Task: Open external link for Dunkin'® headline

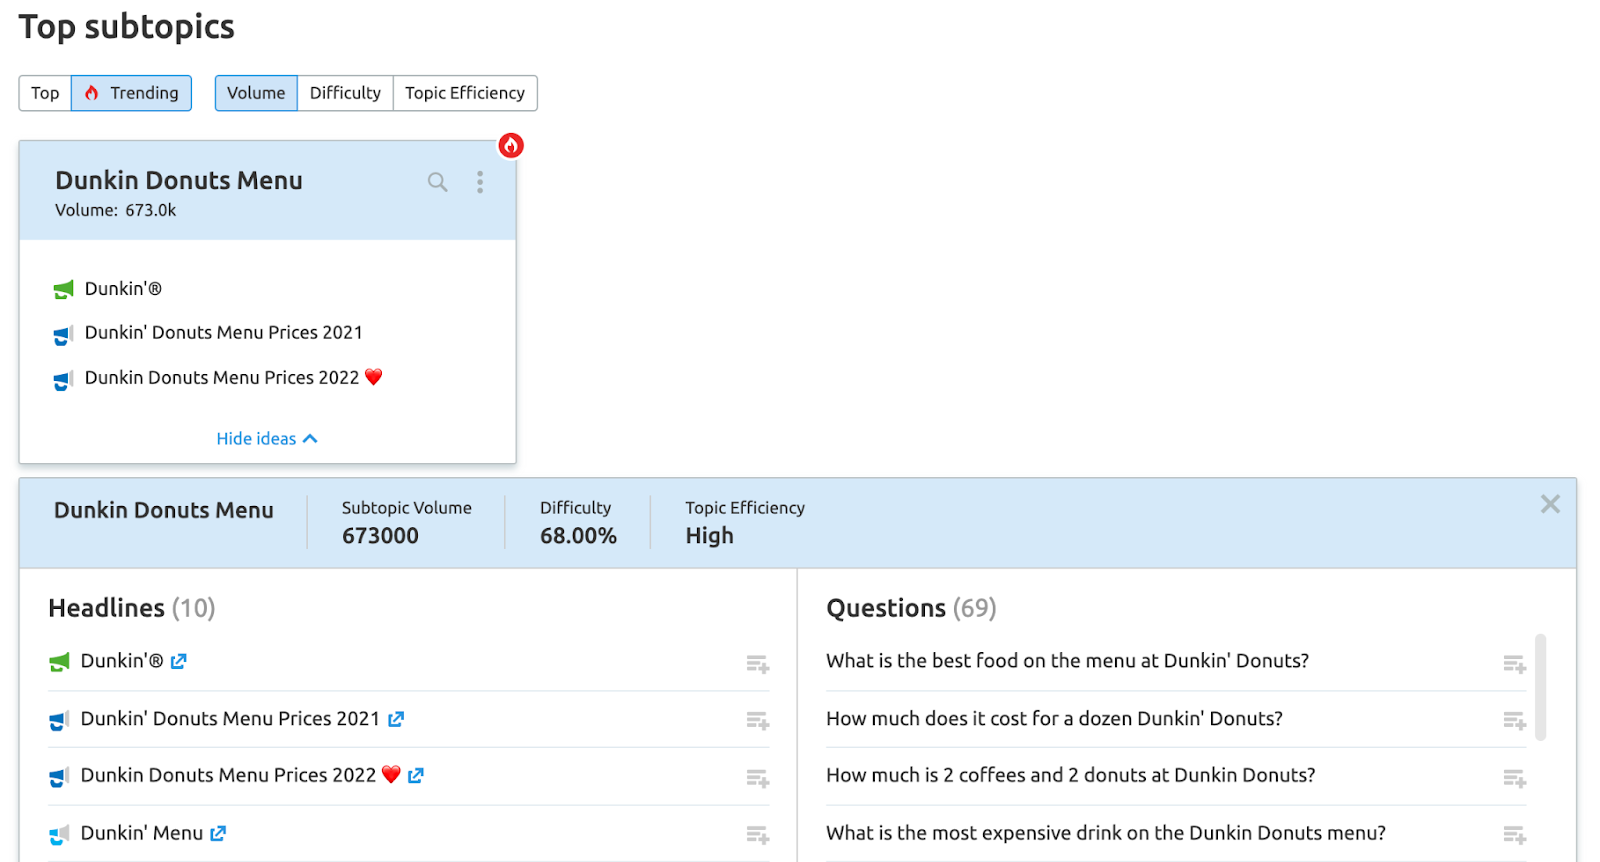Action: pyautogui.click(x=179, y=661)
